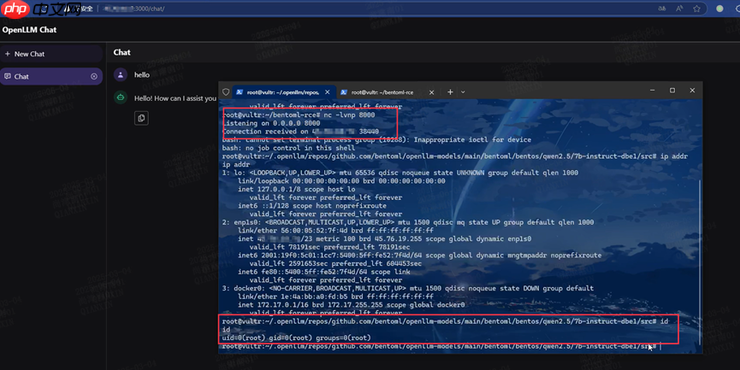Open a new terminal tab with the plus button
This screenshot has height=370, width=740.
tap(450, 92)
